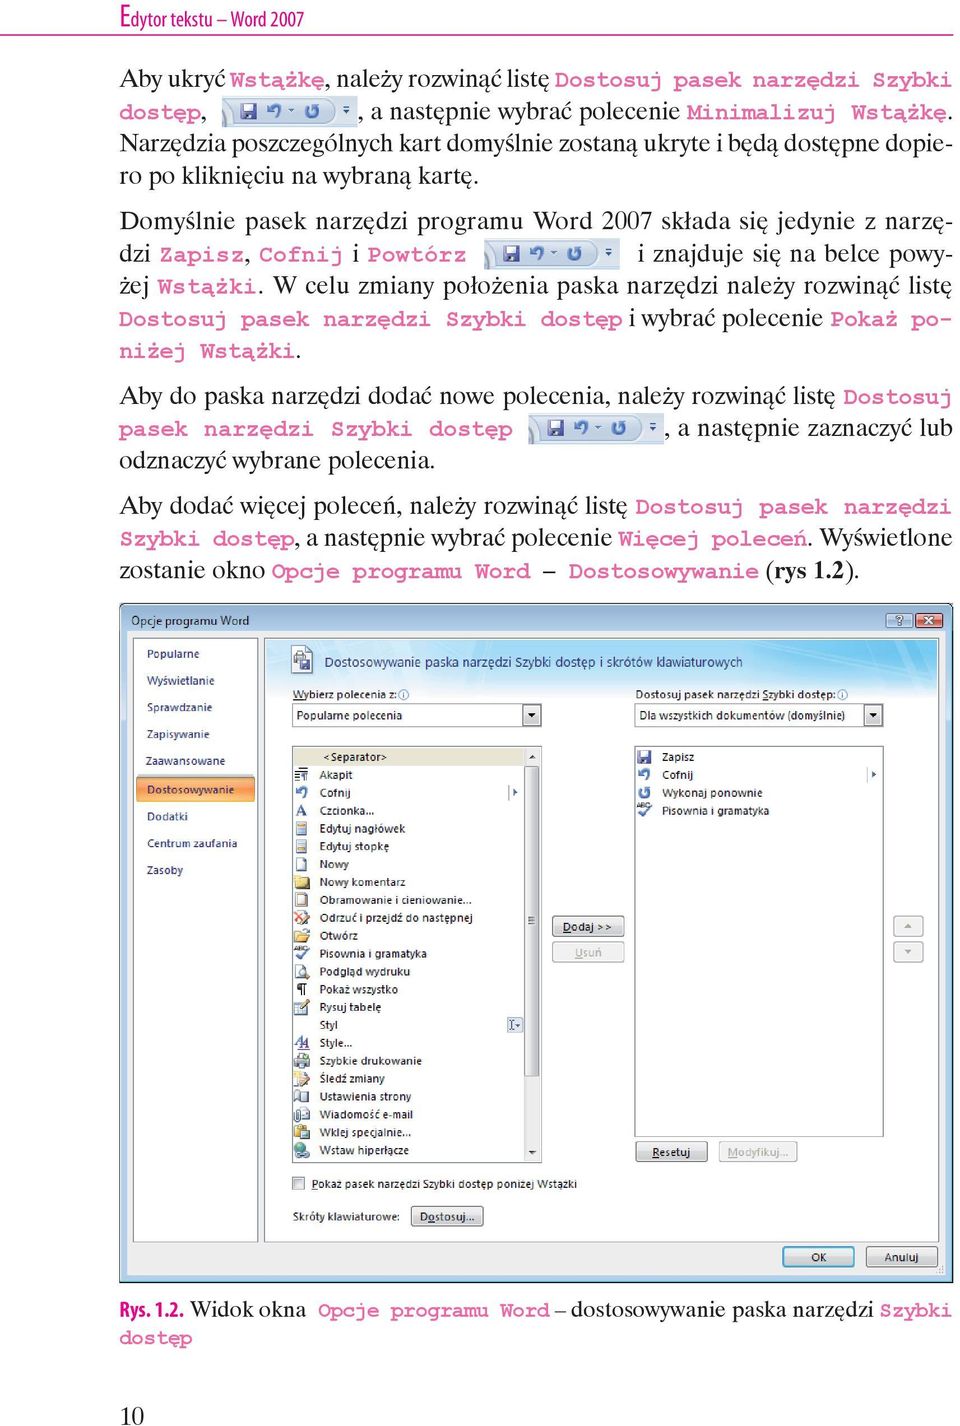This screenshot has width=960, height=1426.
Task: Click the Resetuj button
Action: [x=671, y=1152]
